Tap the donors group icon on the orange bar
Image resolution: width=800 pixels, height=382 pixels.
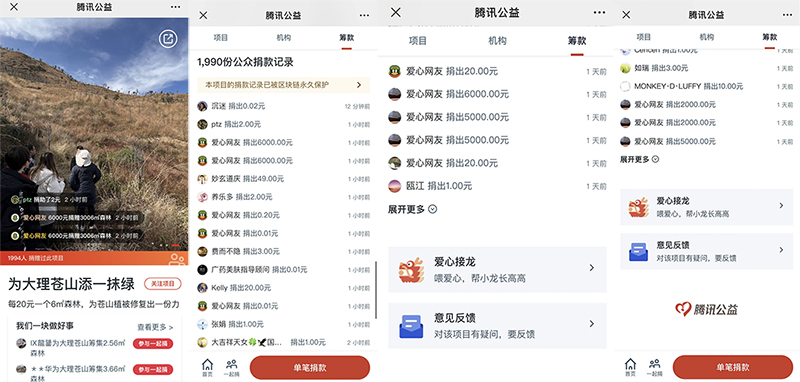[x=177, y=259]
